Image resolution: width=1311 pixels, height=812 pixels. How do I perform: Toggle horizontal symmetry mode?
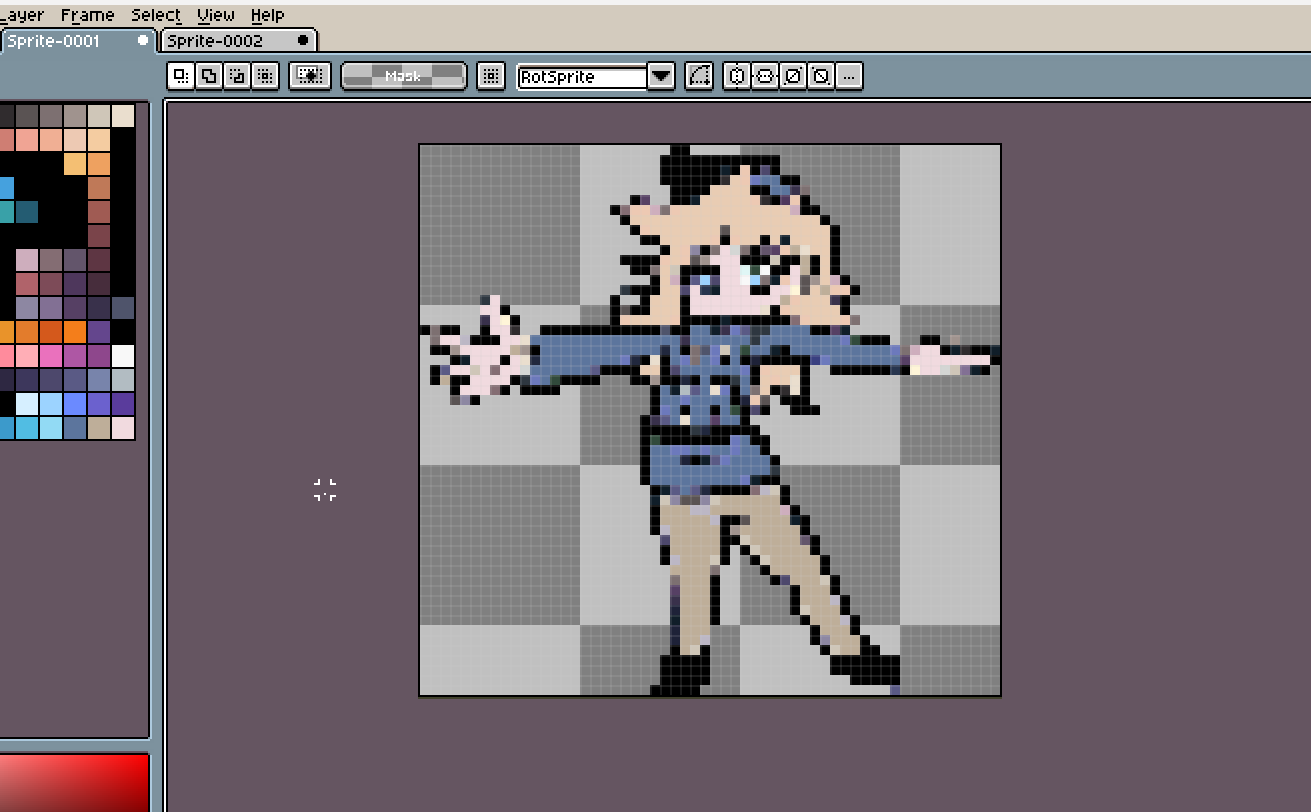[736, 75]
